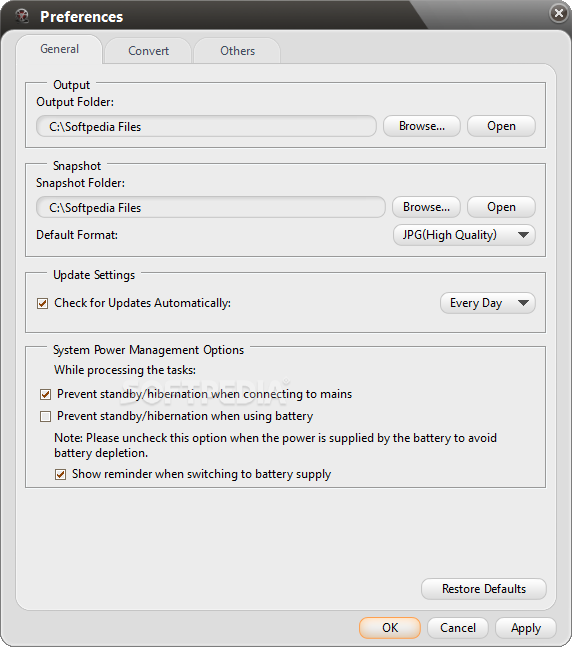This screenshot has height=647, width=572.
Task: Confirm settings with the OK button
Action: (390, 628)
